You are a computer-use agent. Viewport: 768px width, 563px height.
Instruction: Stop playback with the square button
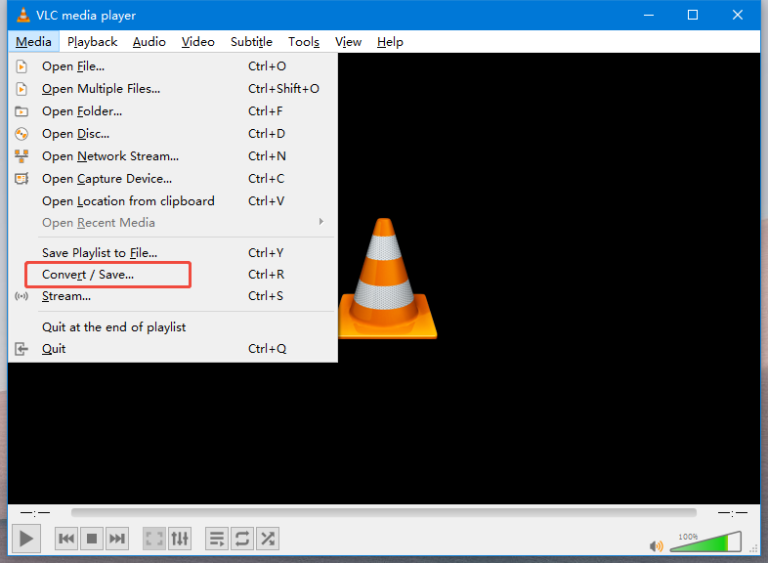coord(92,539)
